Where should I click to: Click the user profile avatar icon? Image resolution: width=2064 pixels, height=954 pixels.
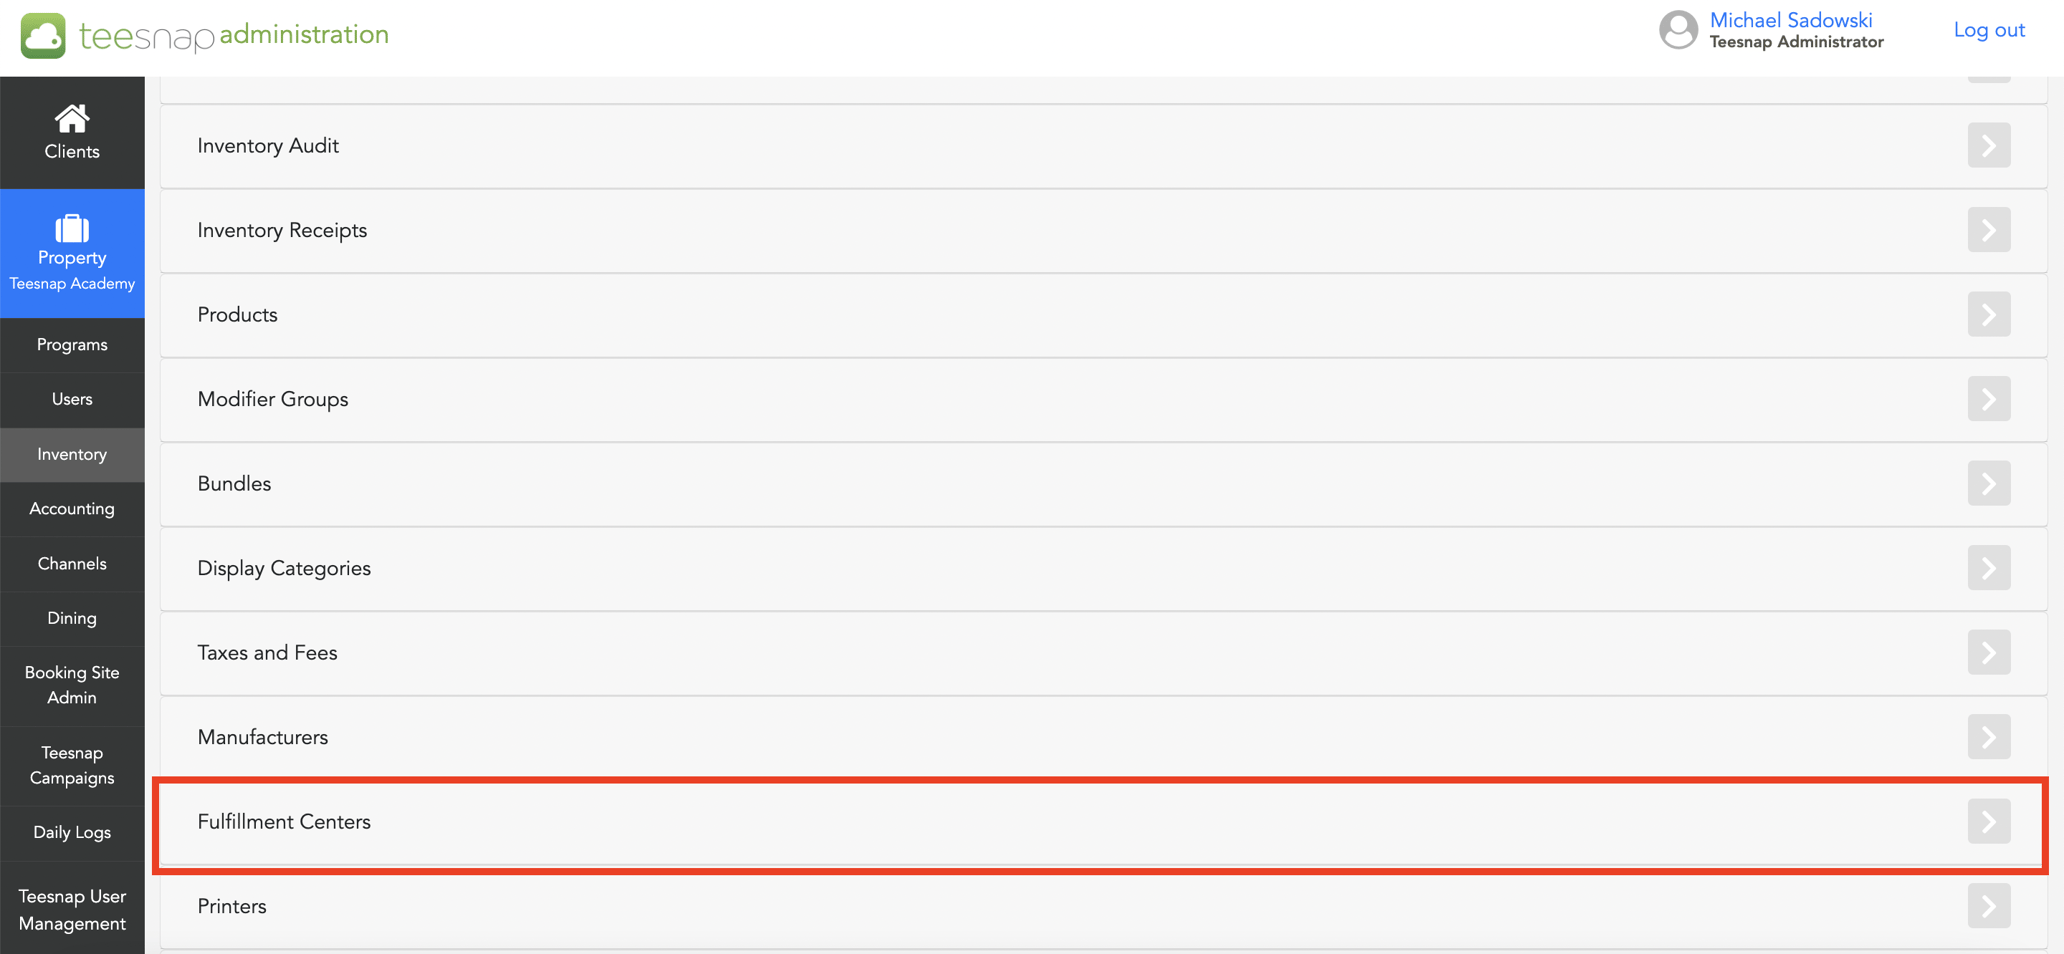1678,30
